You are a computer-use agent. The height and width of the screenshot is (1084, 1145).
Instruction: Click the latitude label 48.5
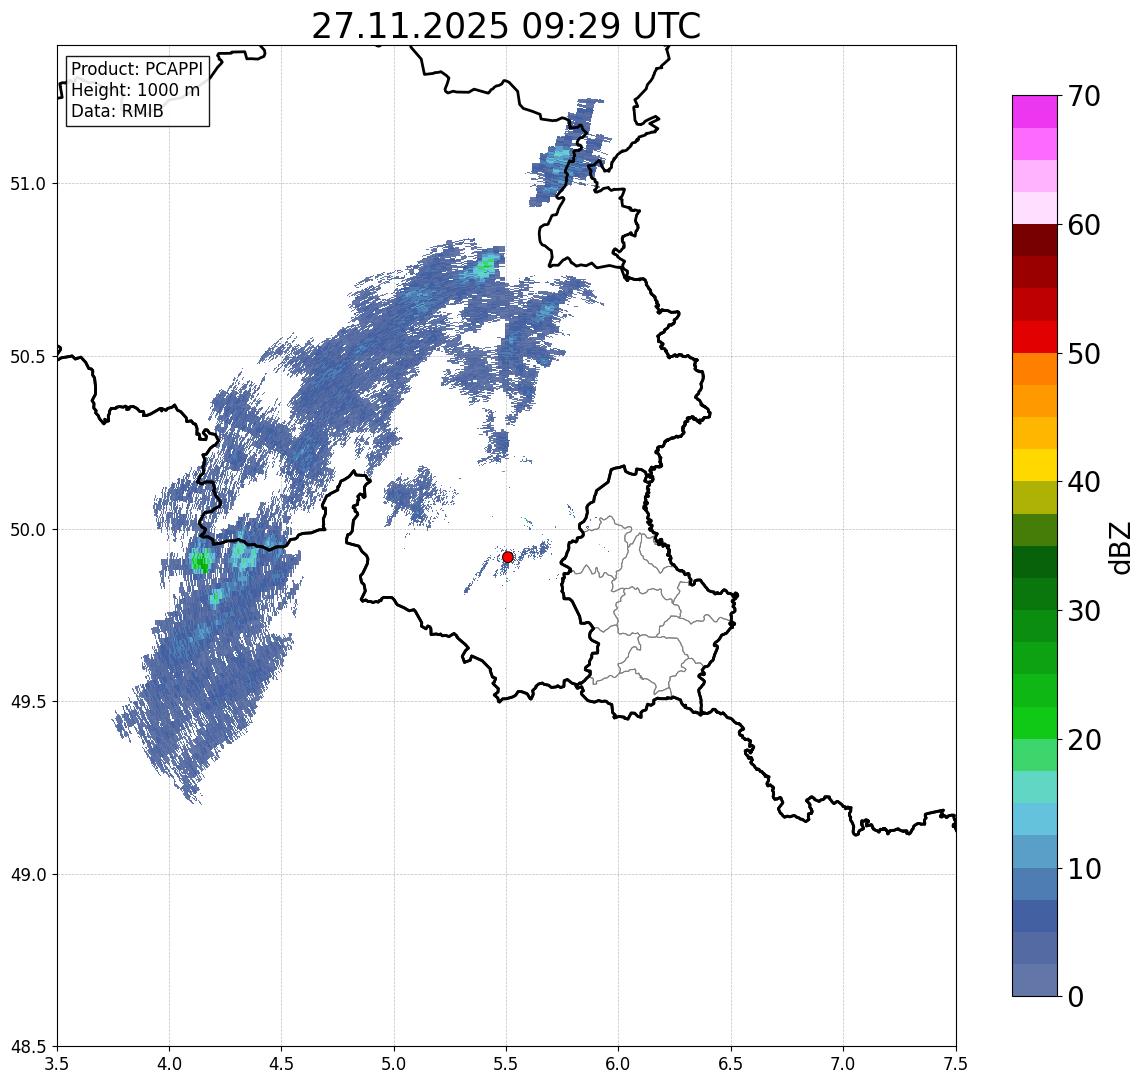pos(28,1047)
